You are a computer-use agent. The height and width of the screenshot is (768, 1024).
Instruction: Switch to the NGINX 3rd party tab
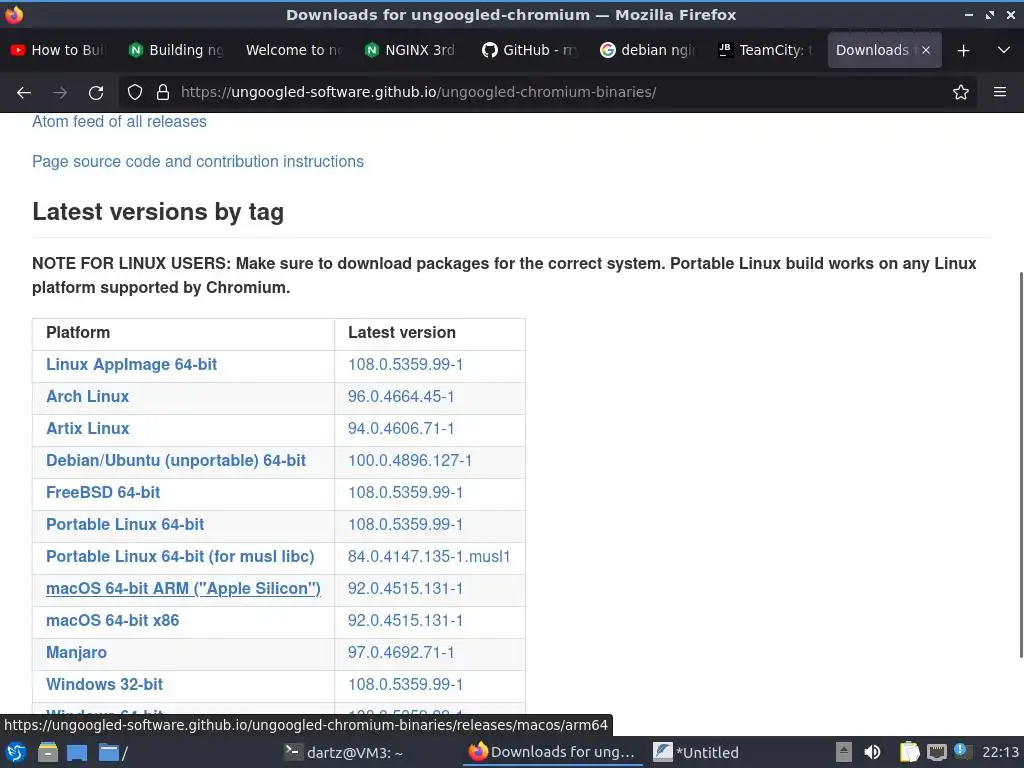point(411,50)
